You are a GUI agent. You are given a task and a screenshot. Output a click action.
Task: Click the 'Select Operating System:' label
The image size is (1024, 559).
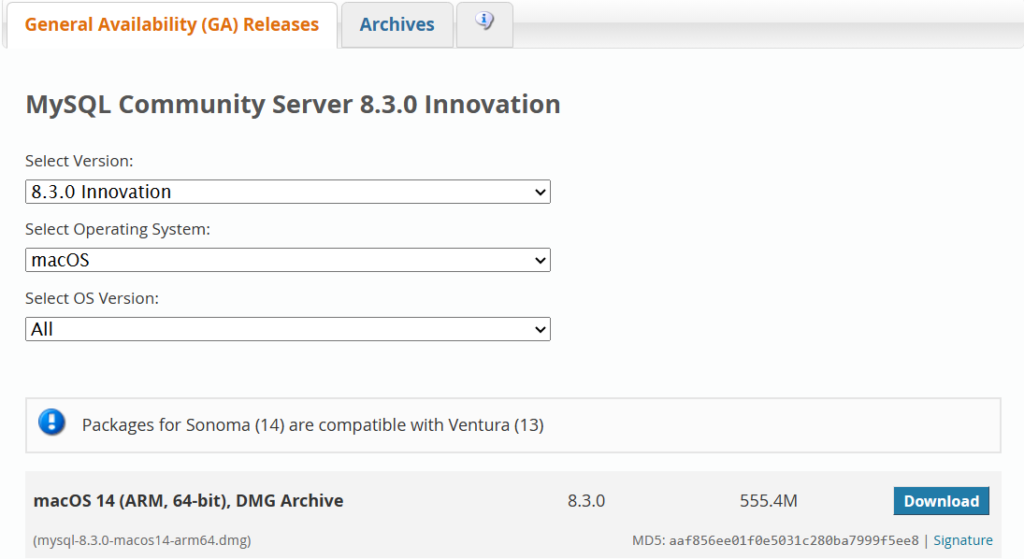pyautogui.click(x=118, y=230)
